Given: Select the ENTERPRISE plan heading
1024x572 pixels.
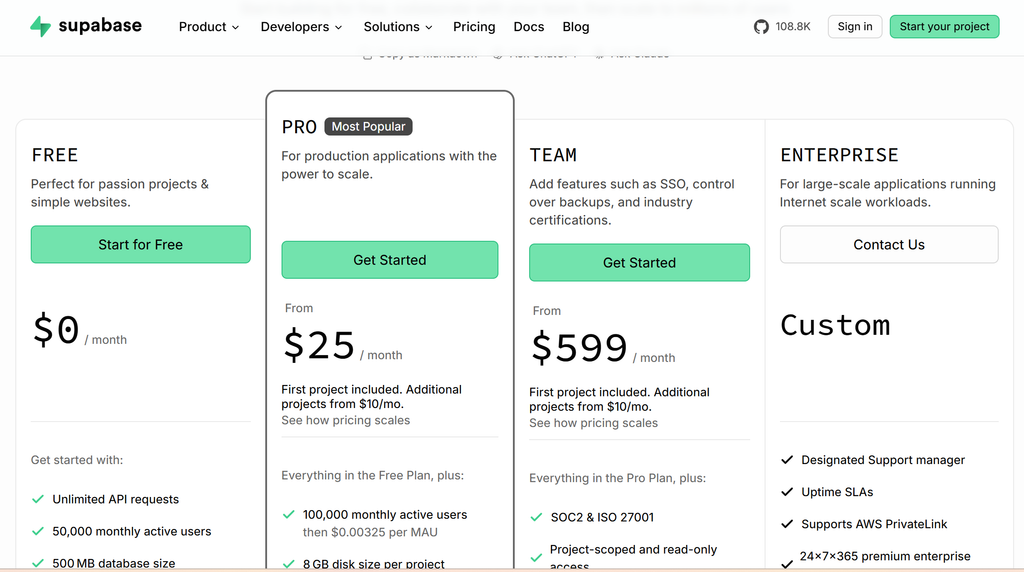Looking at the screenshot, I should pos(839,155).
